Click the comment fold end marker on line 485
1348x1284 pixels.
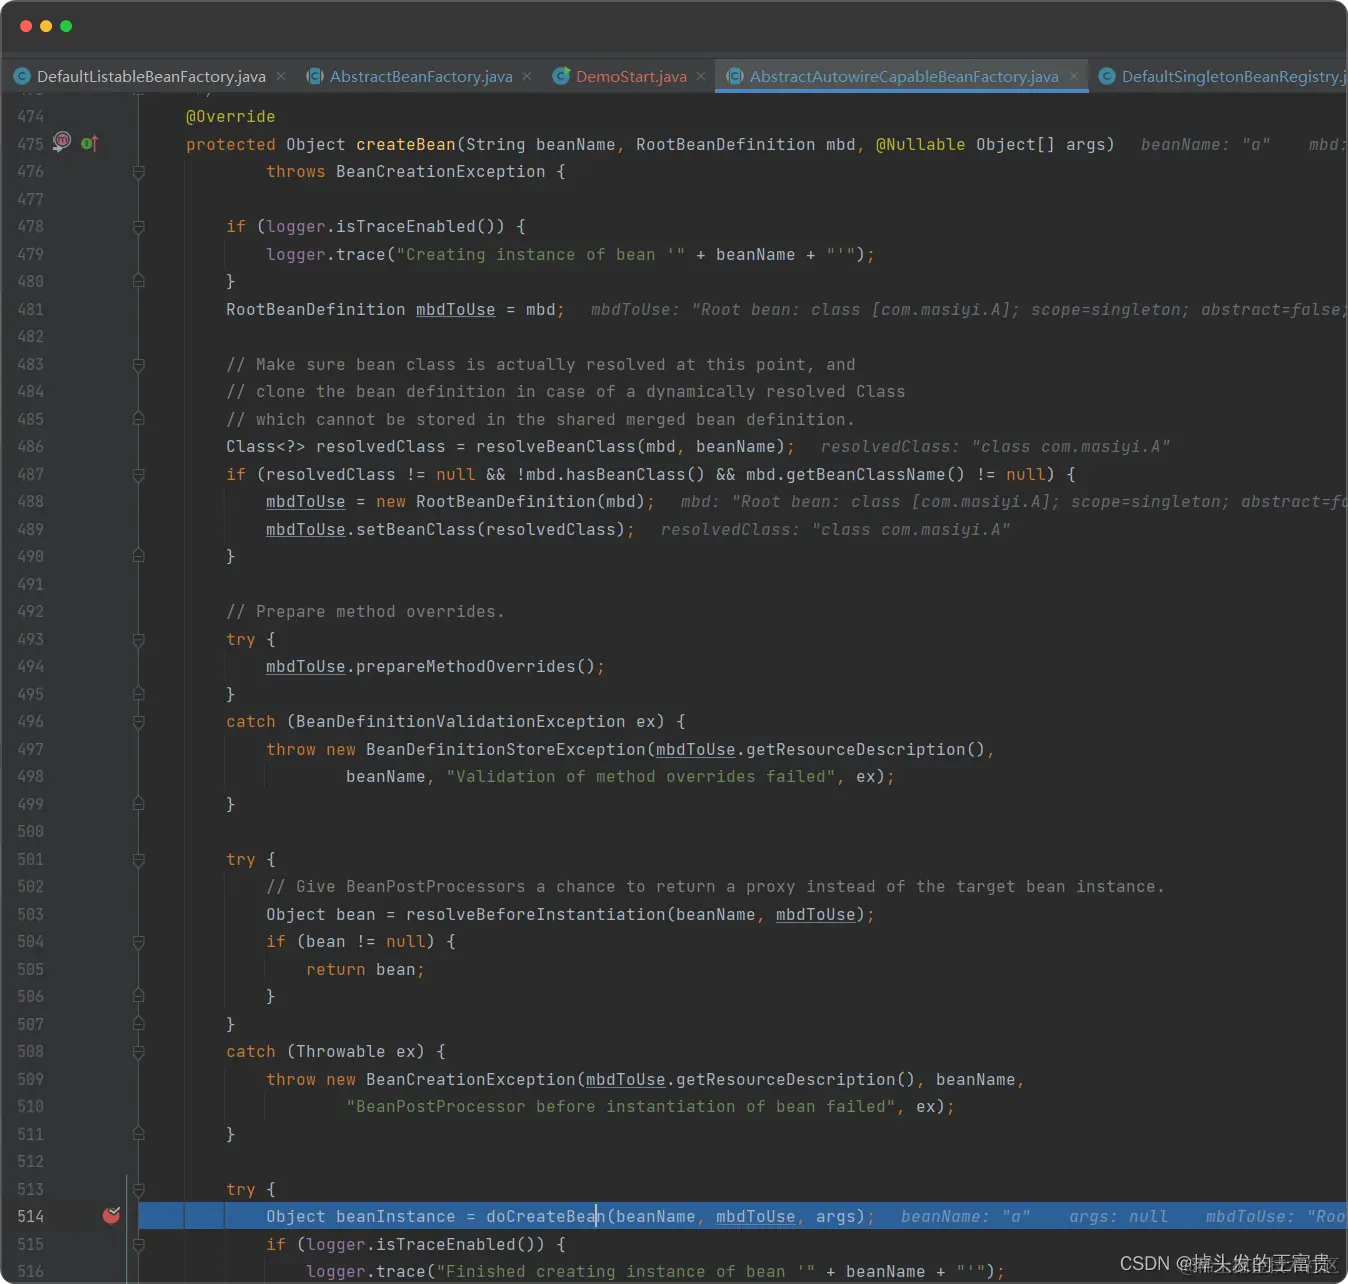click(x=139, y=419)
